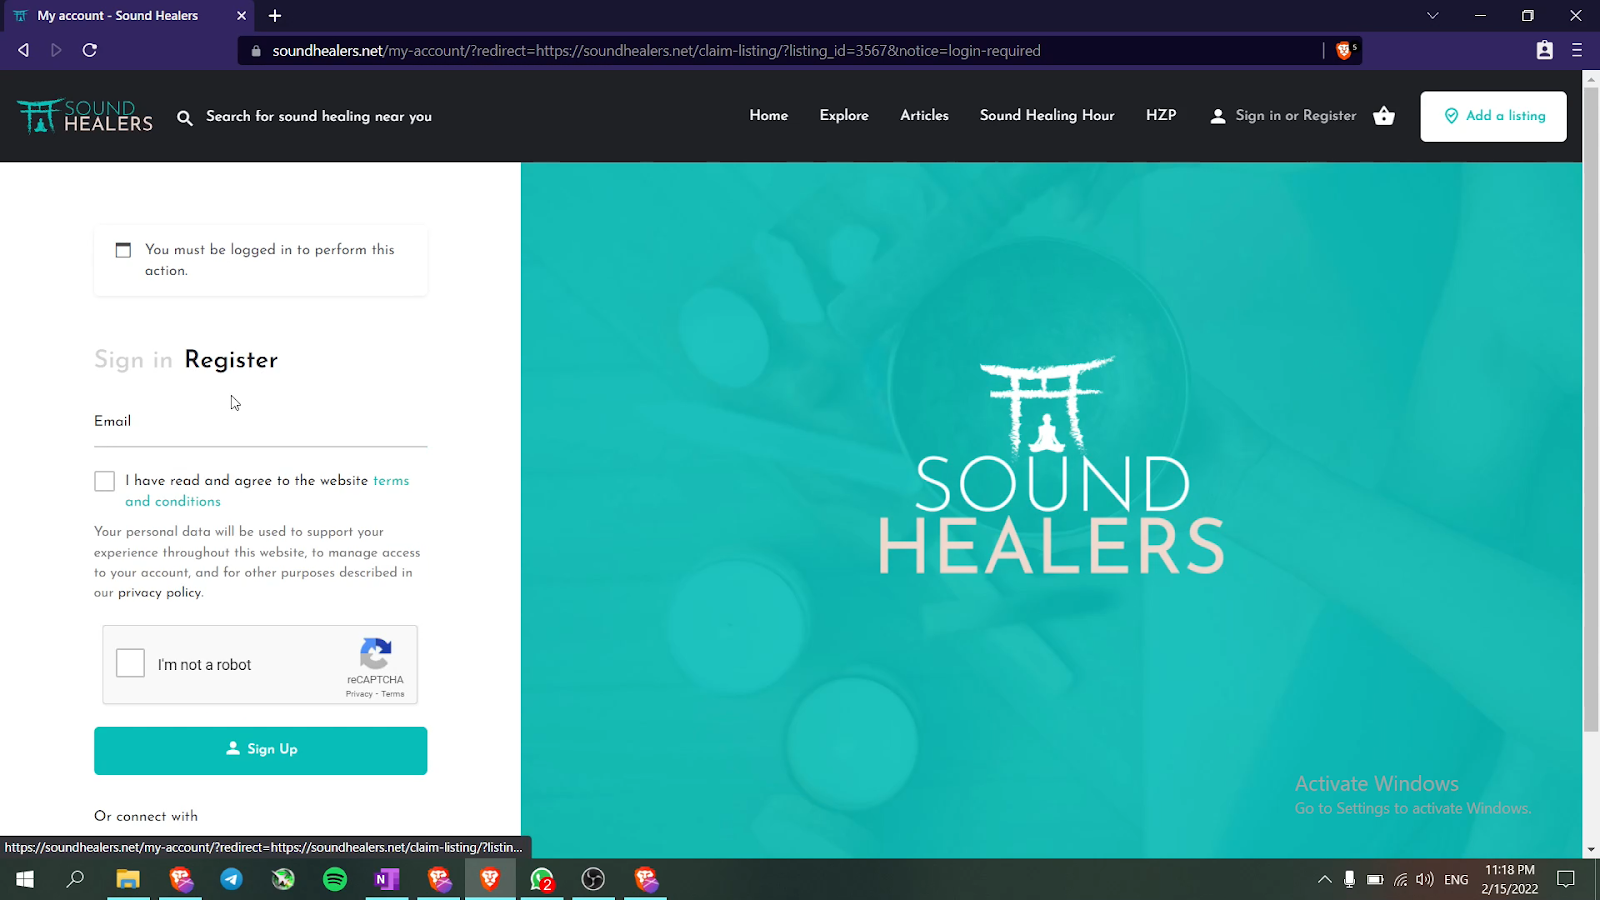Open WhatsApp from the taskbar
The height and width of the screenshot is (900, 1600).
click(x=542, y=879)
